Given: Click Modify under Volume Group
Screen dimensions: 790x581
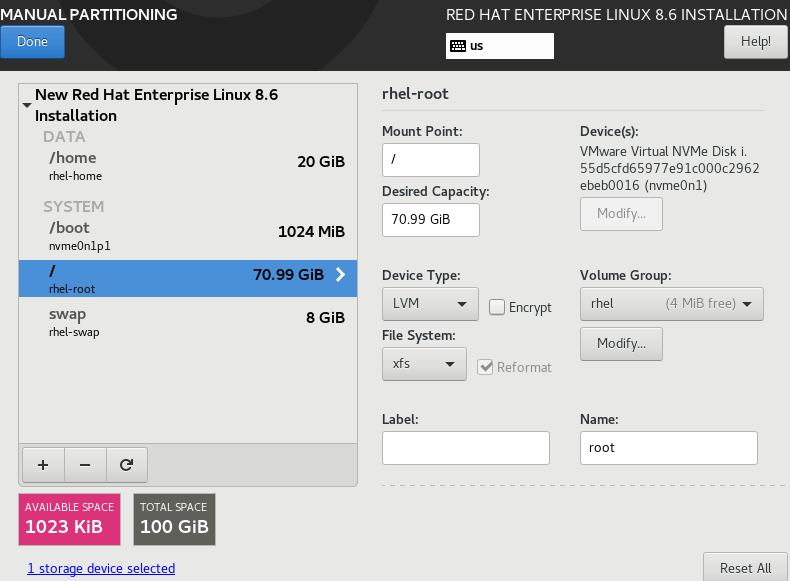Looking at the screenshot, I should 621,344.
